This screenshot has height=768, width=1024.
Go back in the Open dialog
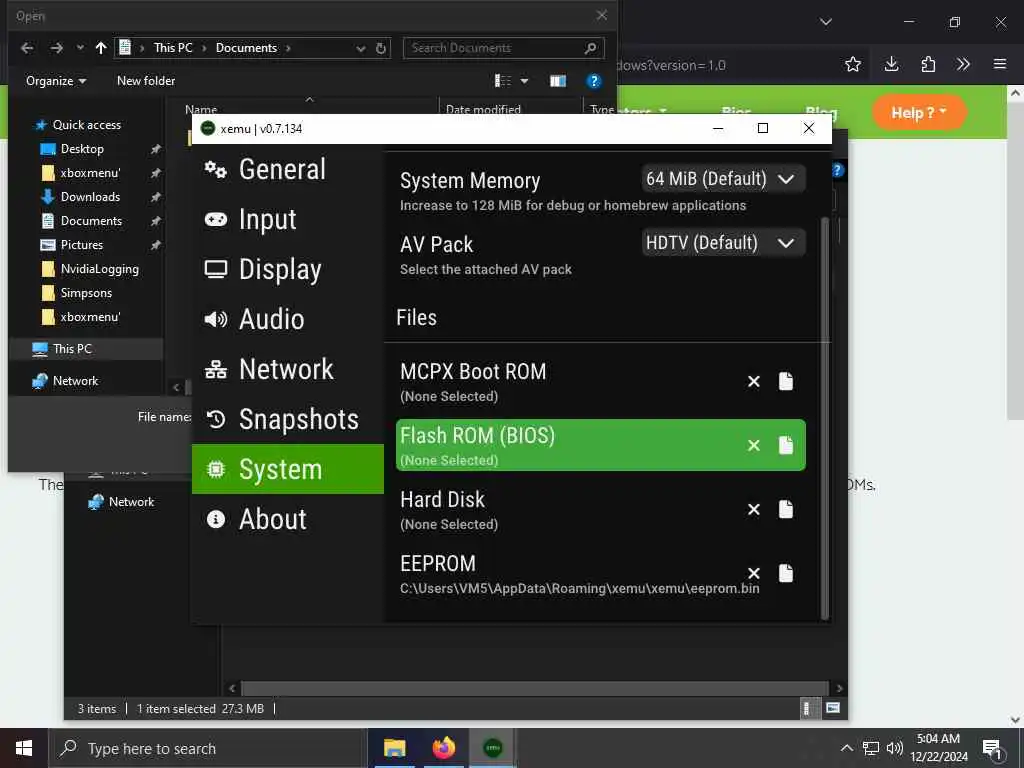[x=27, y=48]
